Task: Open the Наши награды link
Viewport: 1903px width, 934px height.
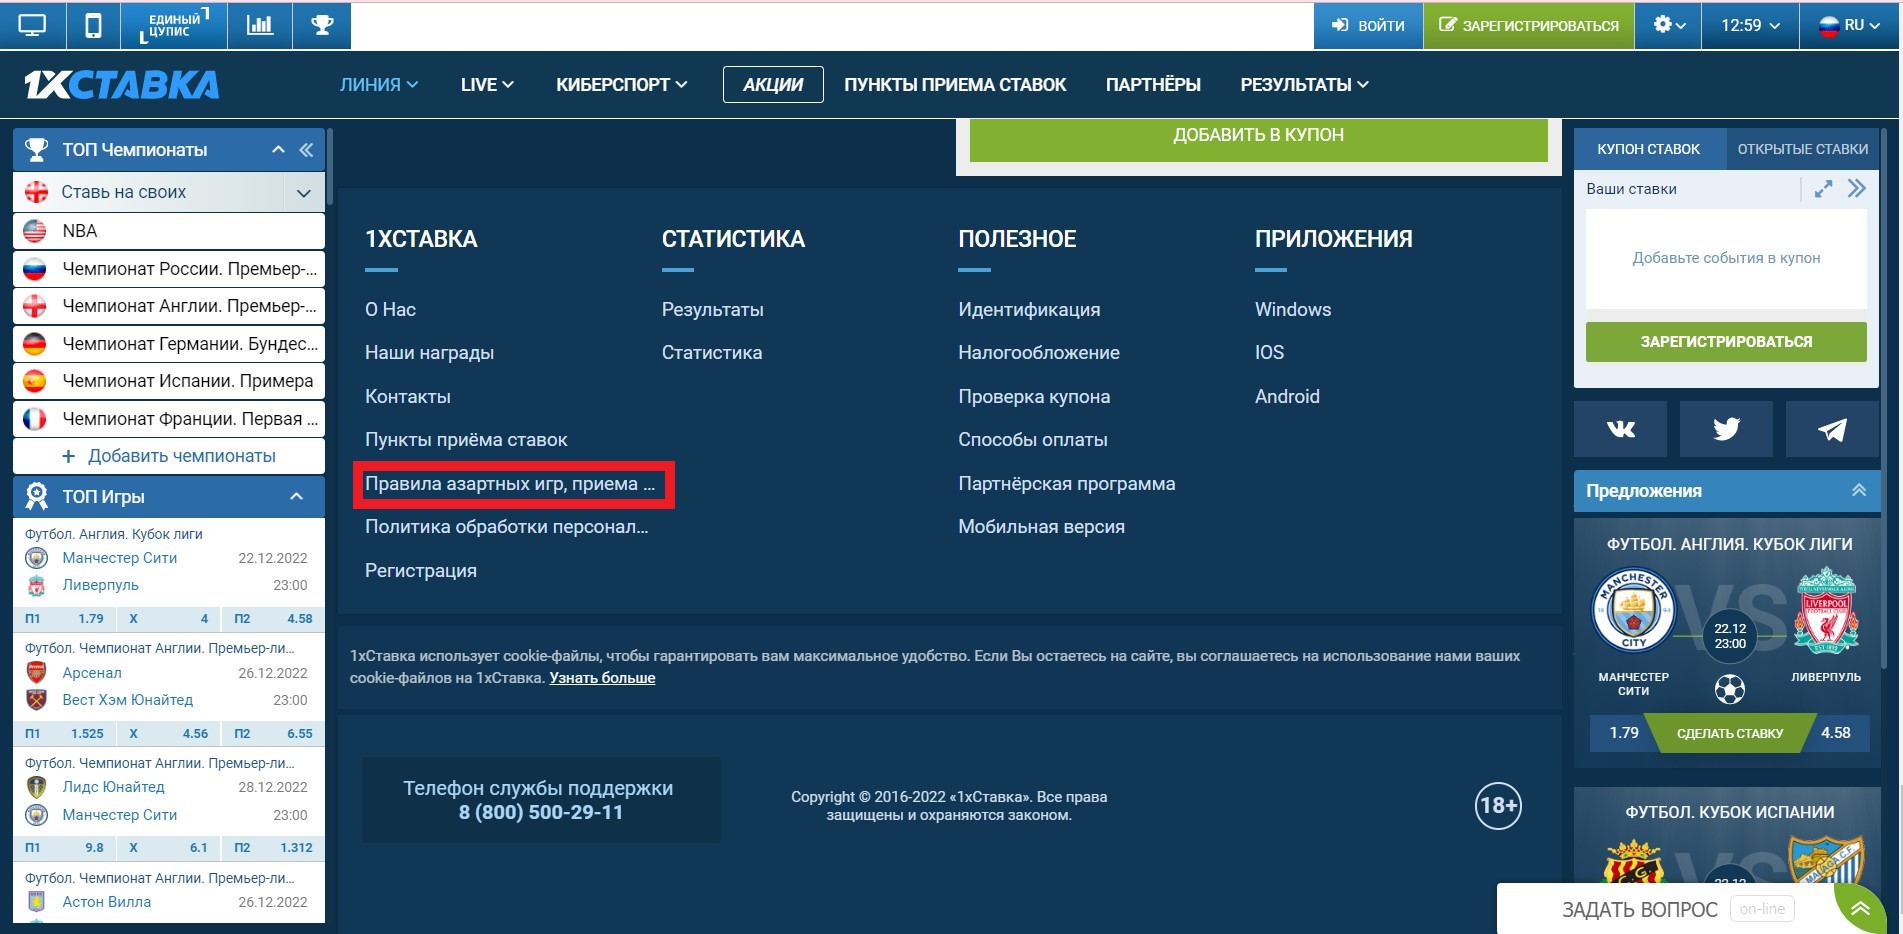Action: [429, 353]
